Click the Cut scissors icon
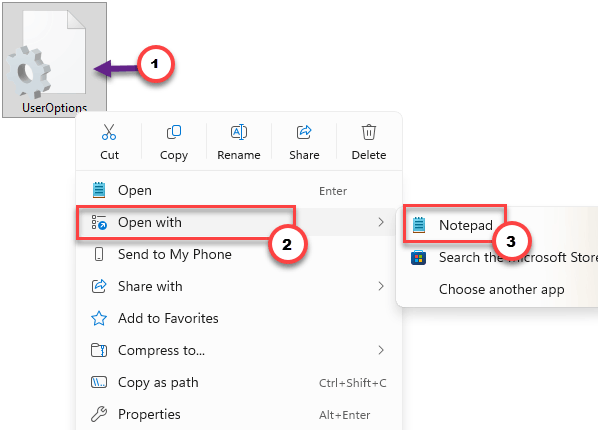Screen dimensions: 598x430 pyautogui.click(x=109, y=132)
